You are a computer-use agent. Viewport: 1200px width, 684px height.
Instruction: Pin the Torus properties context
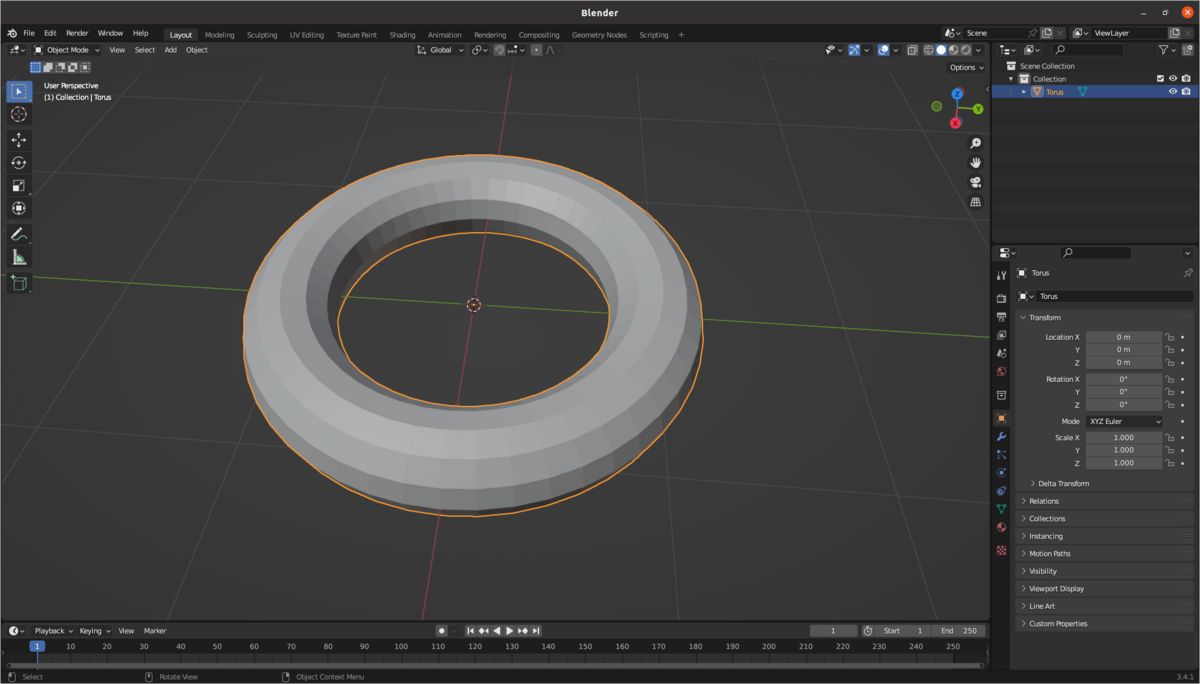1188,273
